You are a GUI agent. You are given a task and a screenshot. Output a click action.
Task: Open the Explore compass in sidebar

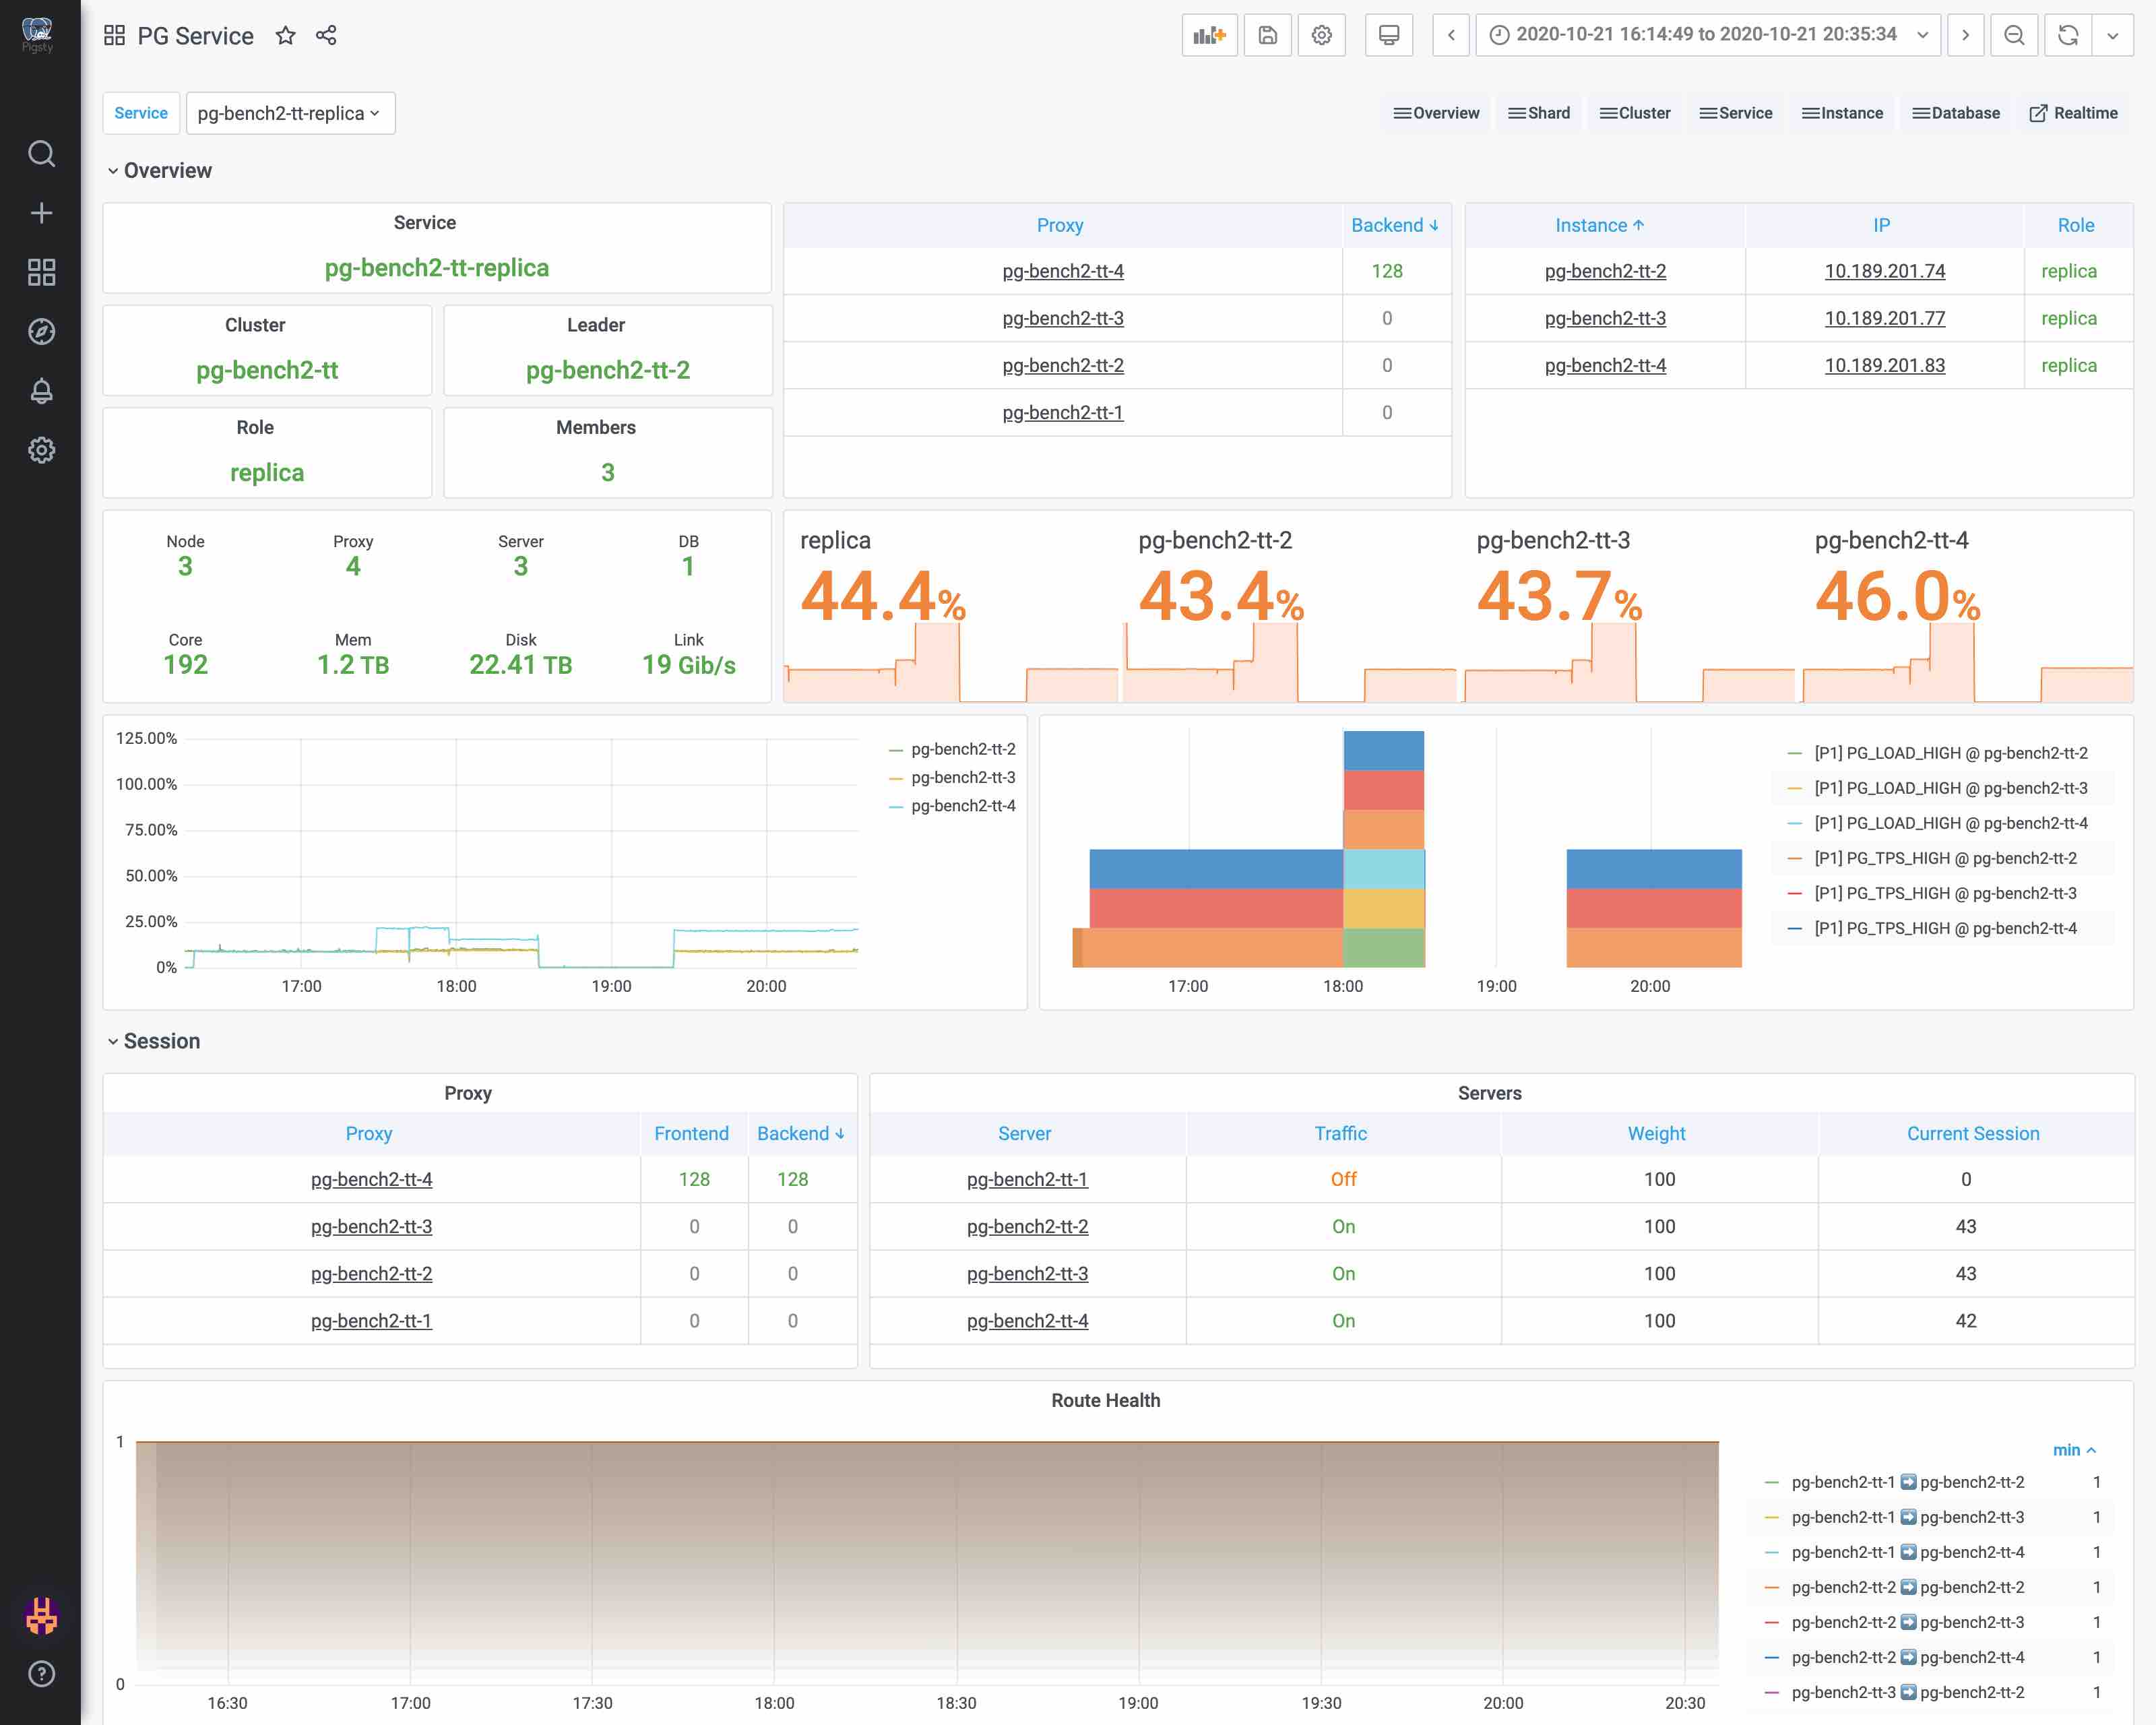click(x=41, y=332)
